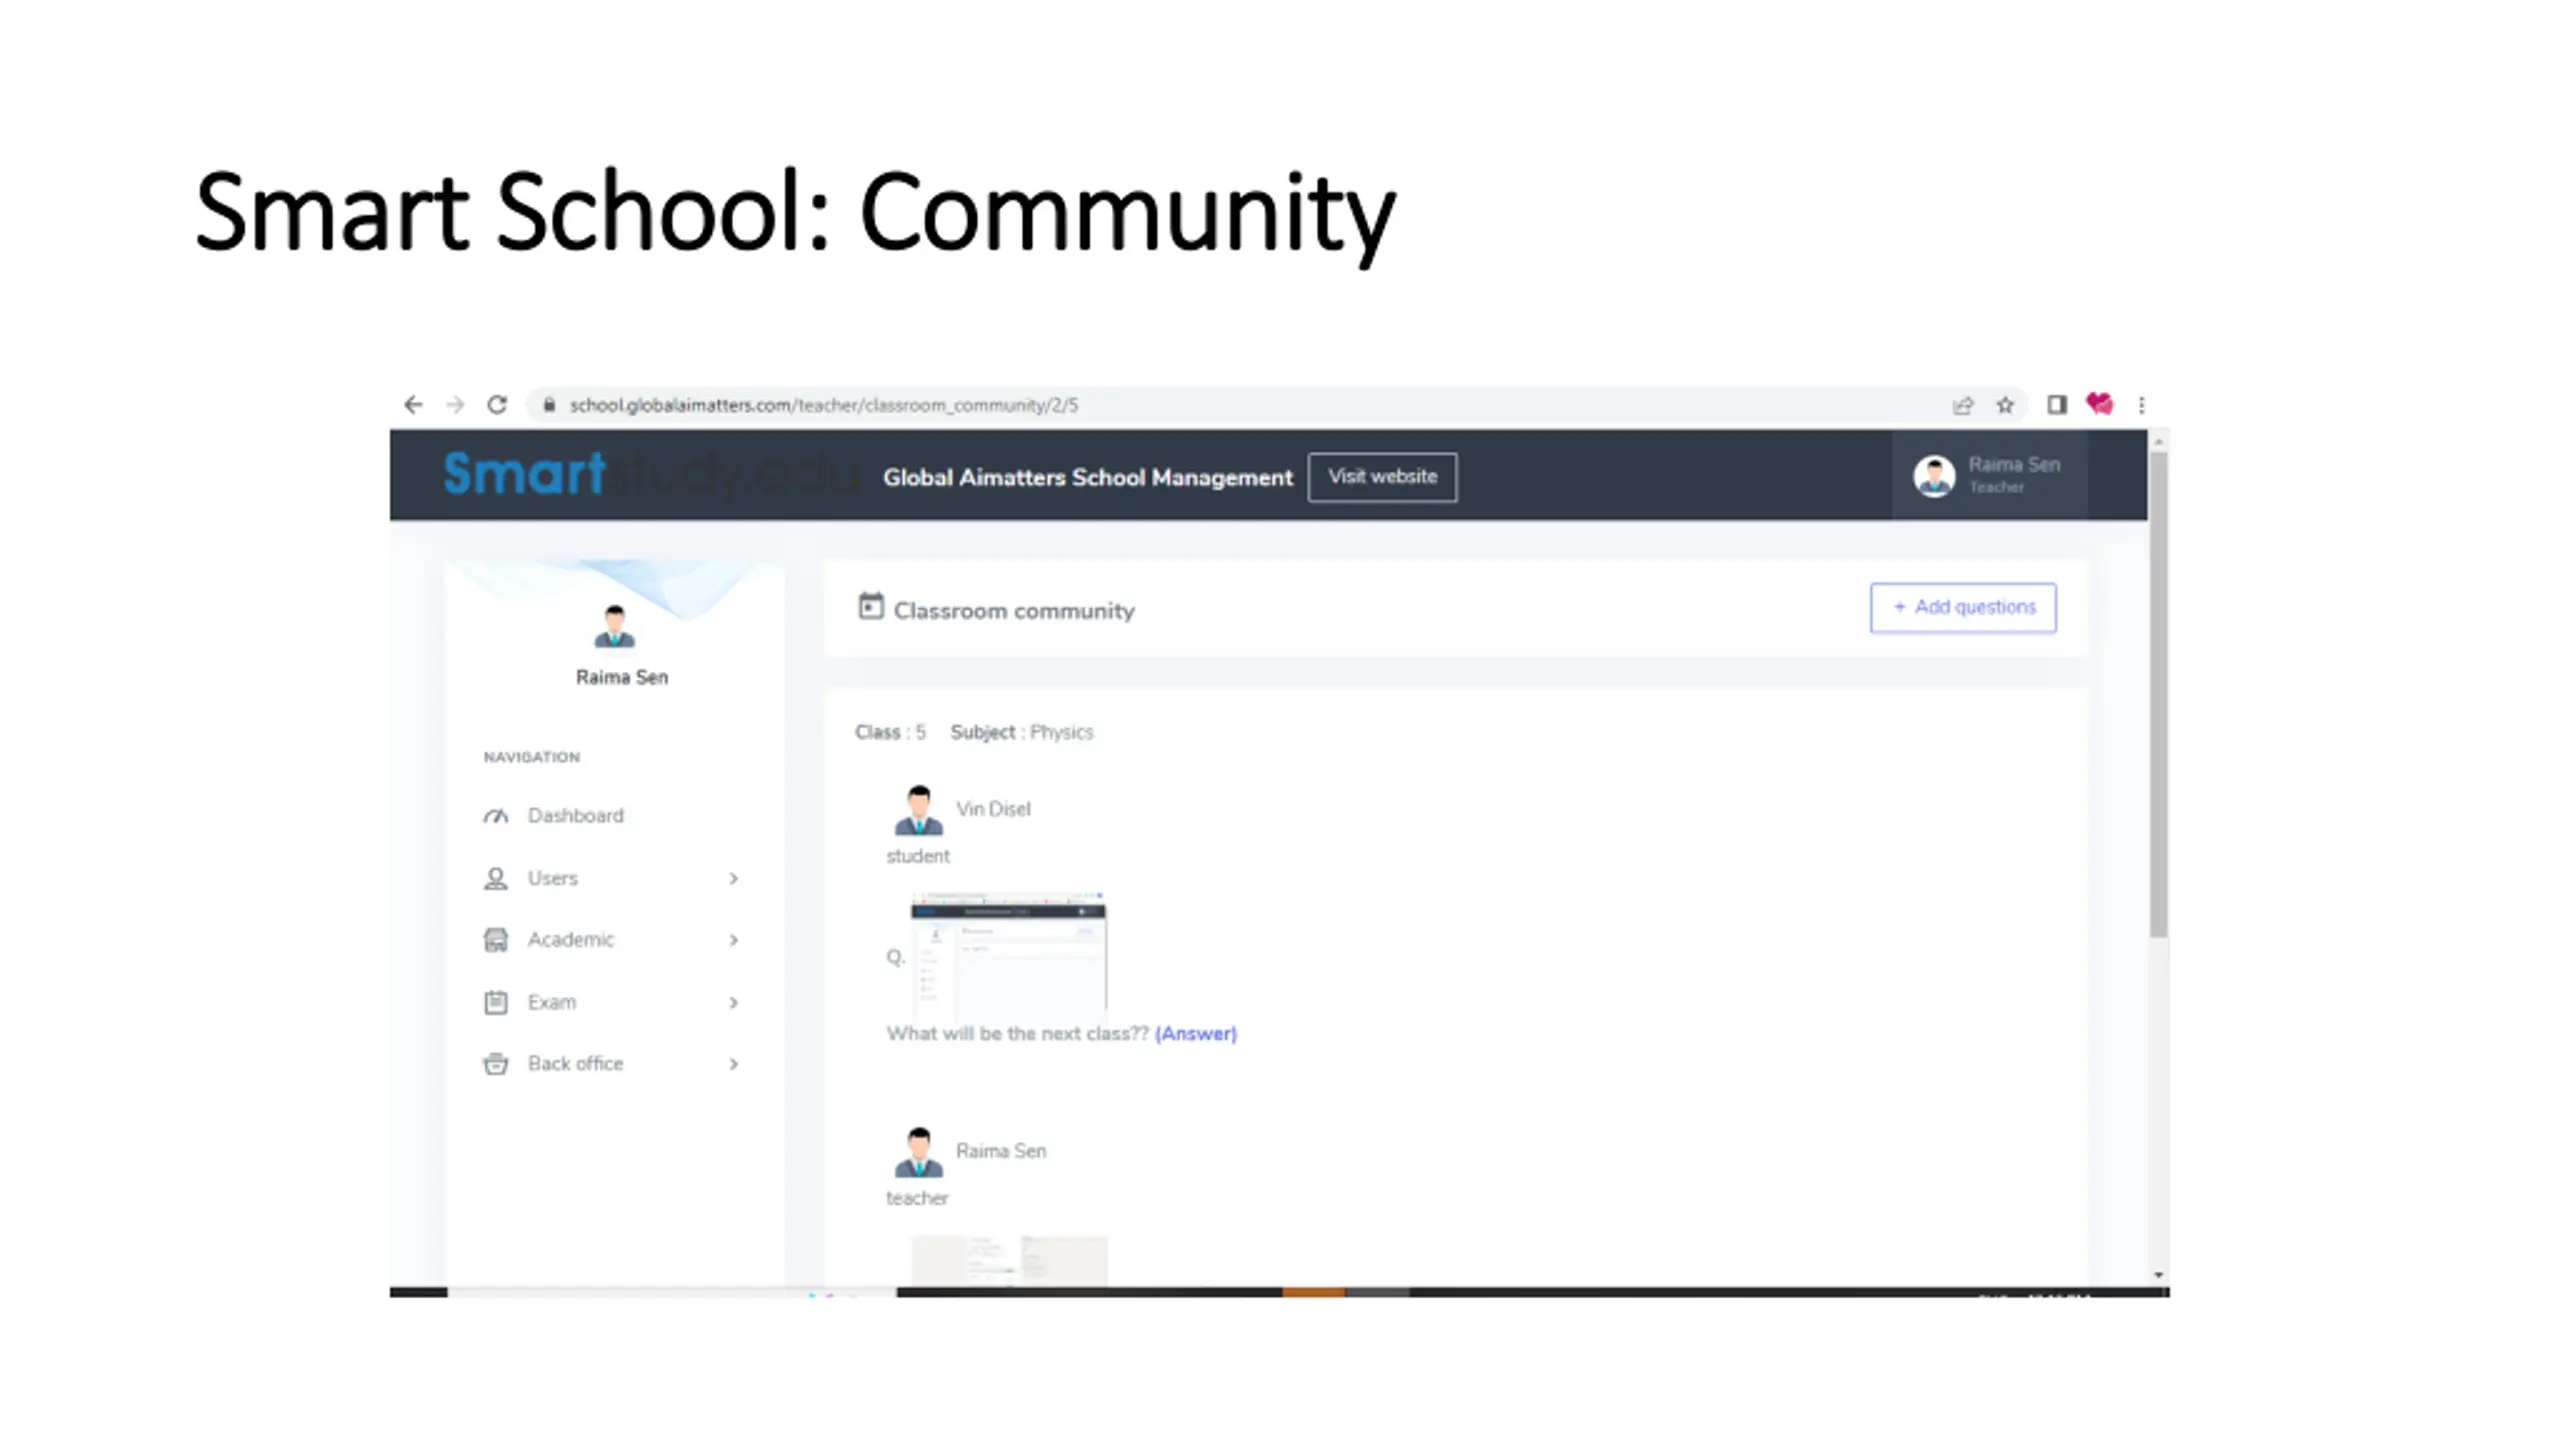This screenshot has height=1440, width=2560.
Task: Open the Raima Sen profile menu in the header
Action: (1988, 476)
